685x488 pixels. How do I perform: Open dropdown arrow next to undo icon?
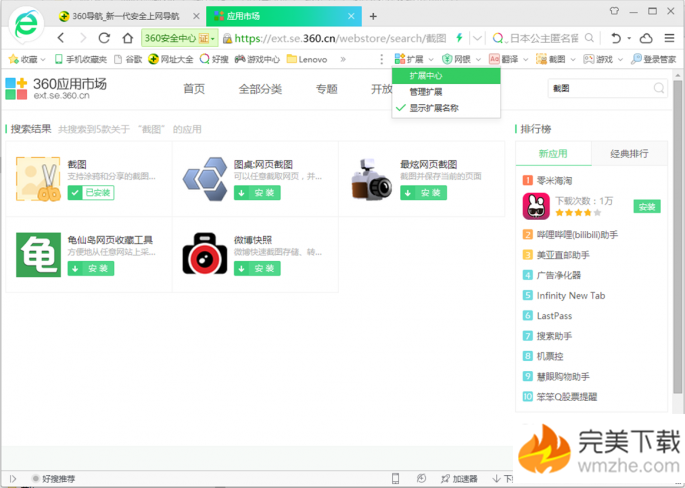(629, 38)
